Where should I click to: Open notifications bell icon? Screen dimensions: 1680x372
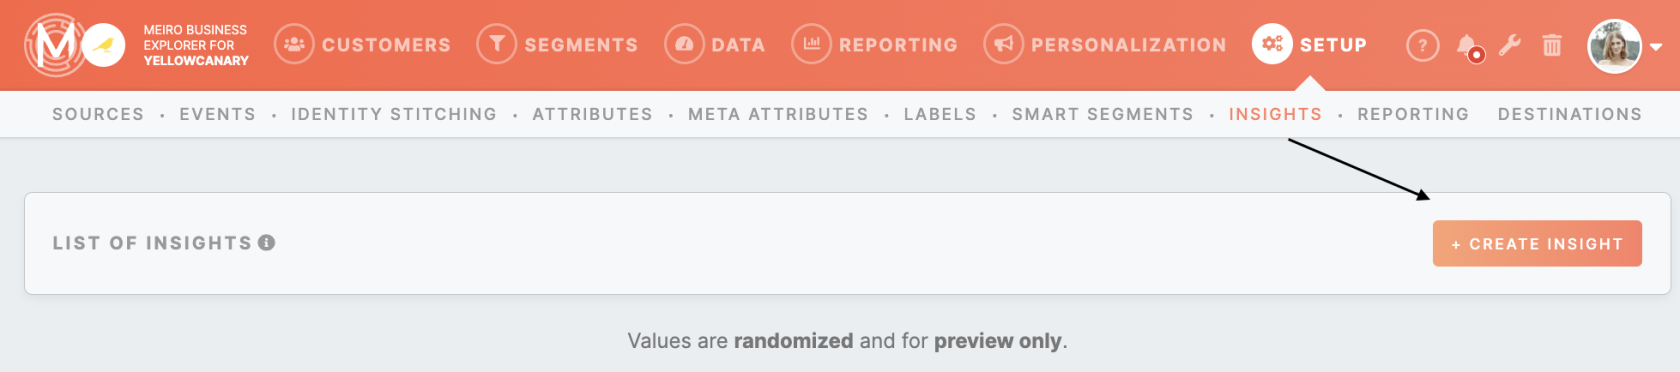coord(1468,46)
